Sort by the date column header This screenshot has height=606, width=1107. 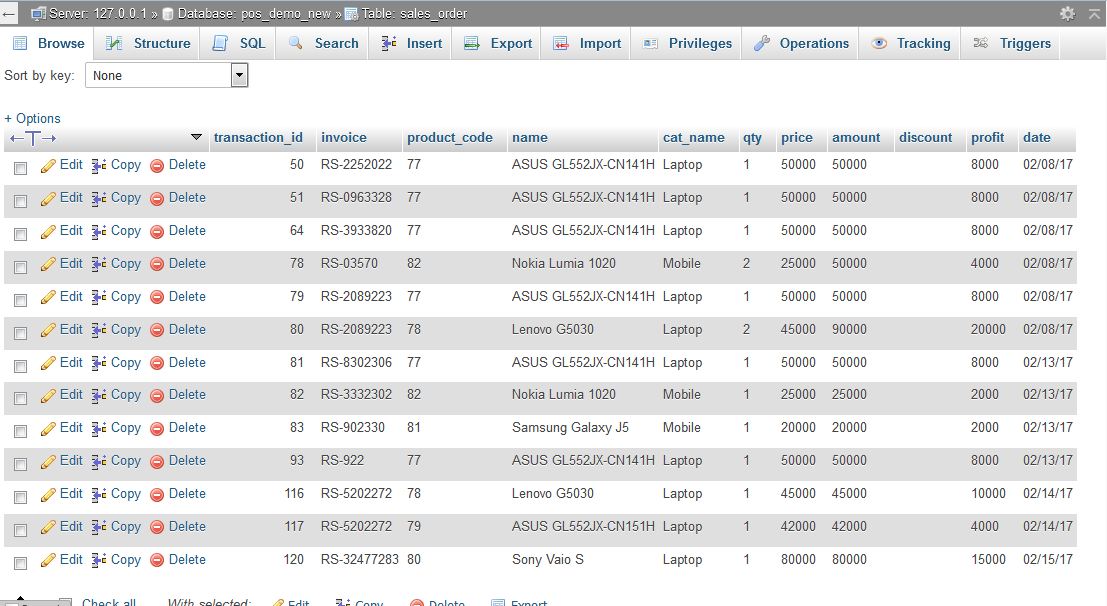click(x=1036, y=138)
